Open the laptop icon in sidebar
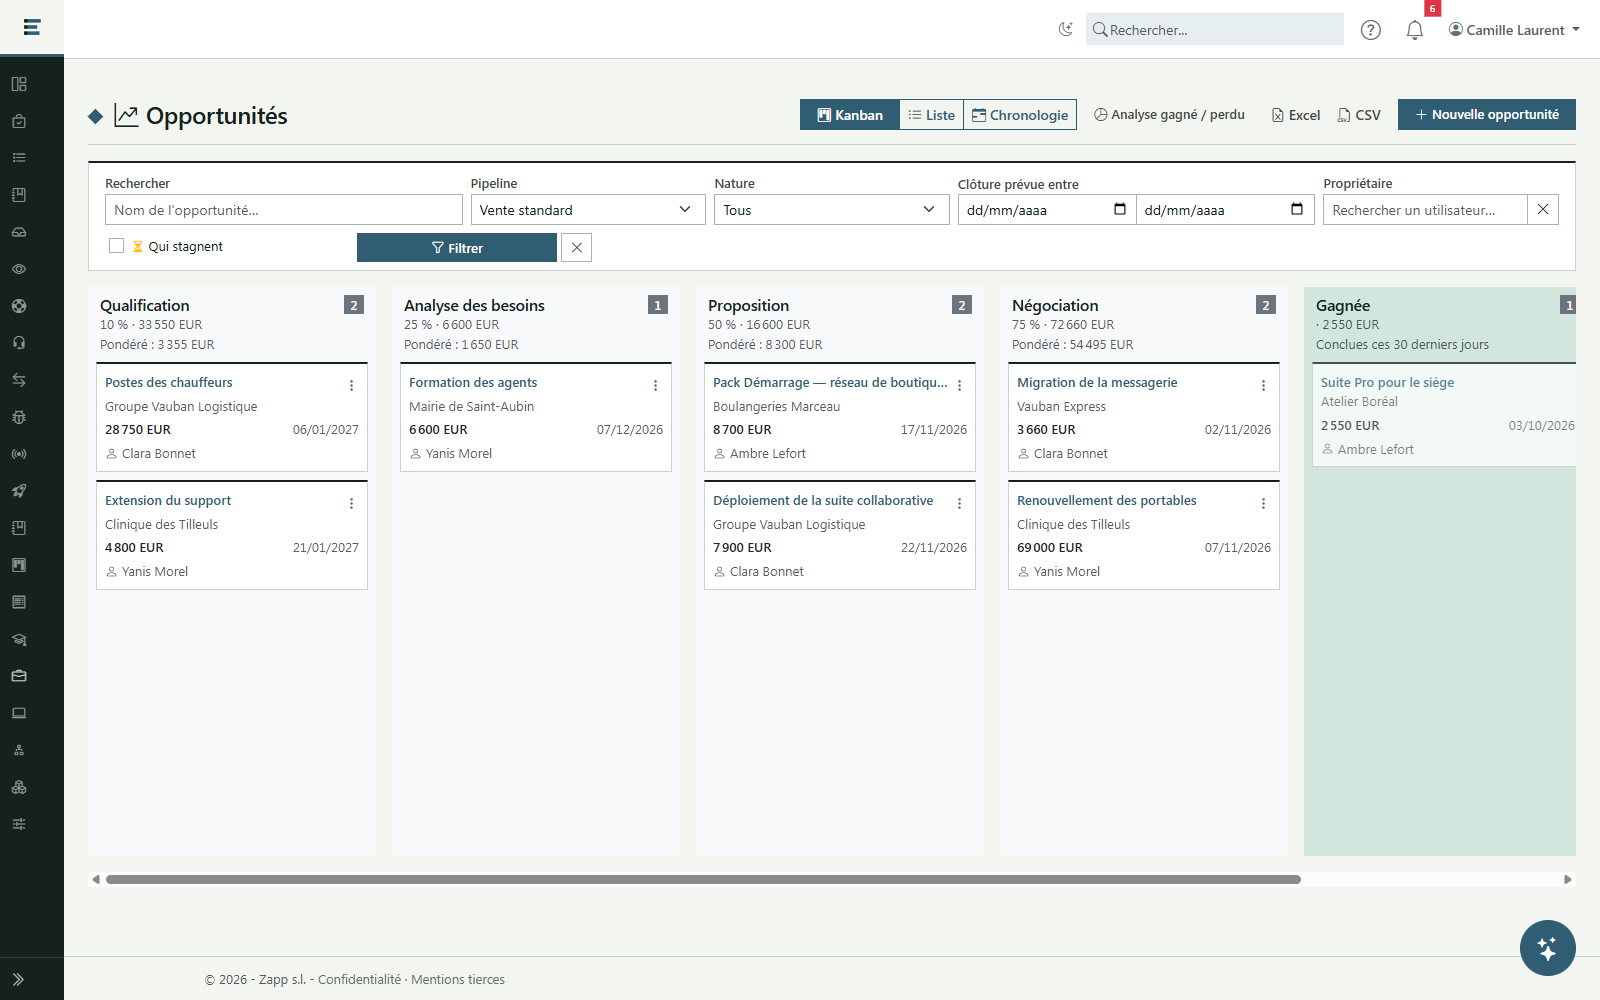 (19, 713)
